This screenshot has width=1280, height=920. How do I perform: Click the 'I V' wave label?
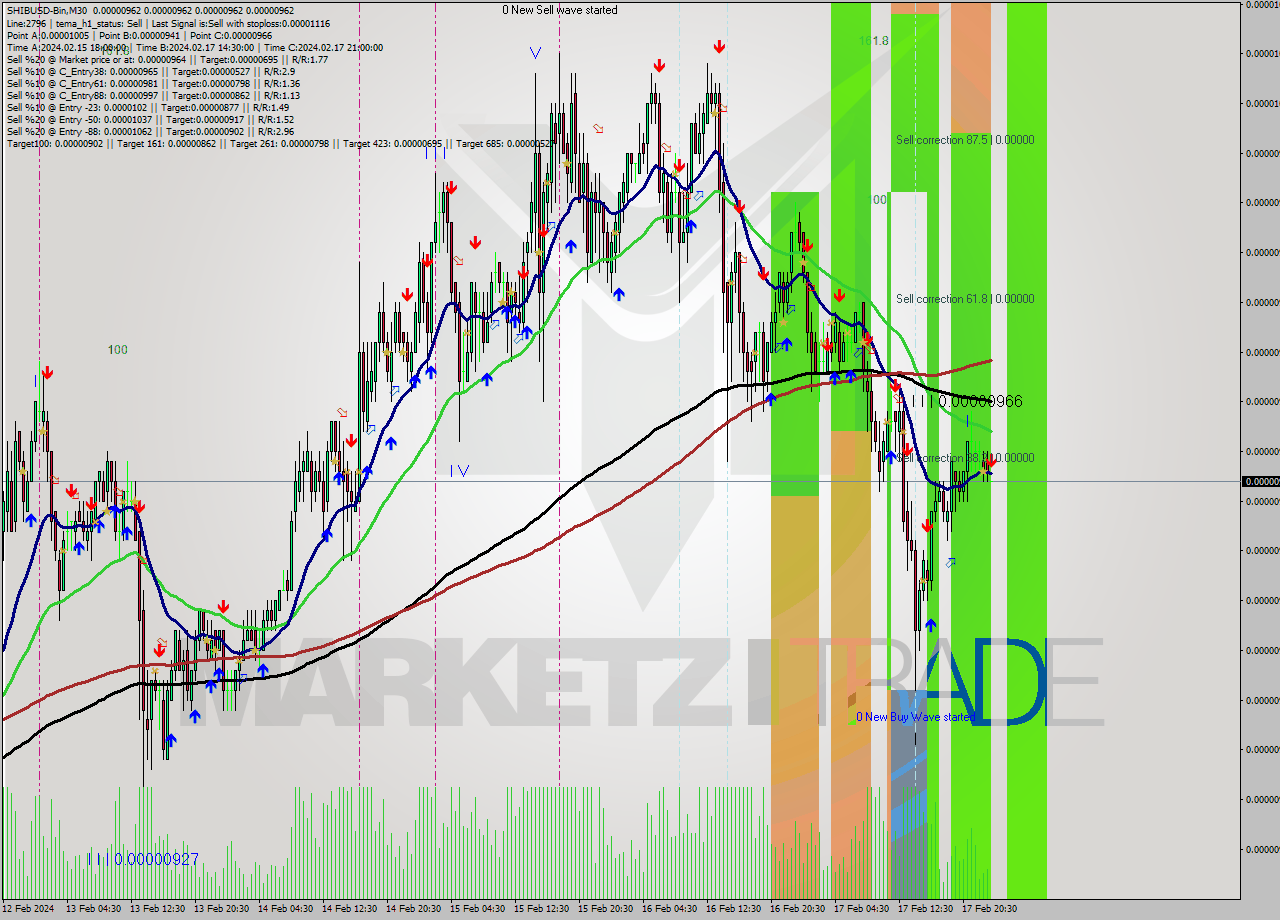[459, 470]
